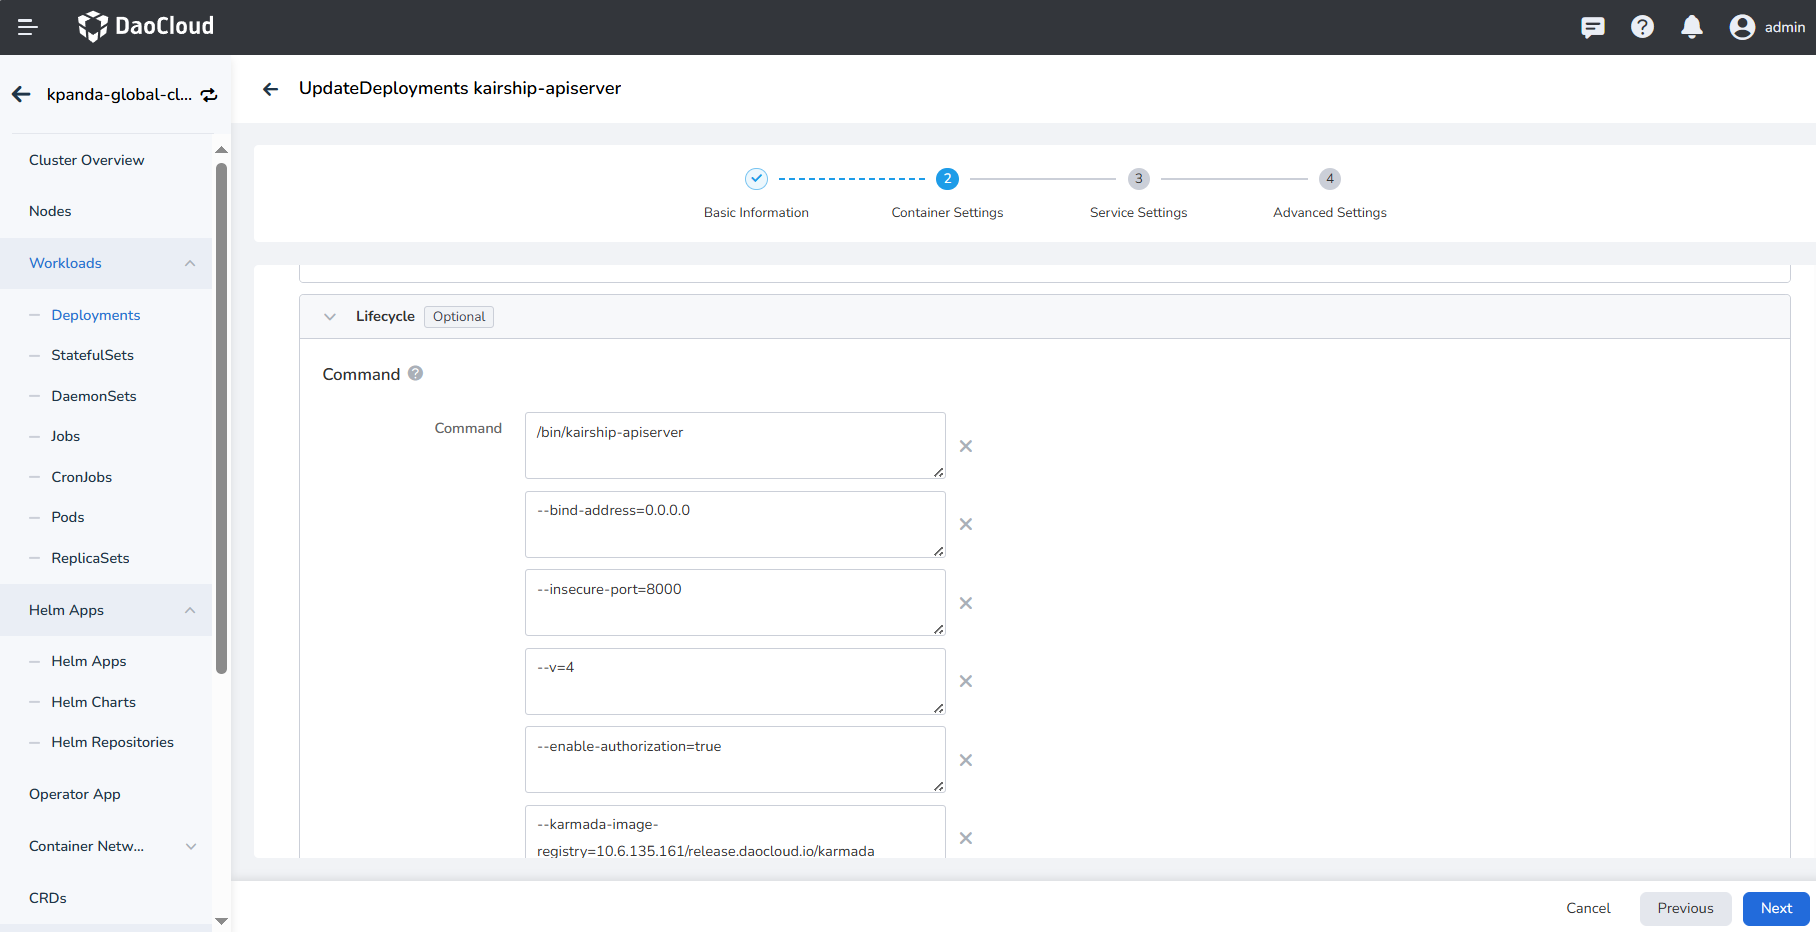Switch to the Service Settings step
The image size is (1816, 932).
[1138, 179]
